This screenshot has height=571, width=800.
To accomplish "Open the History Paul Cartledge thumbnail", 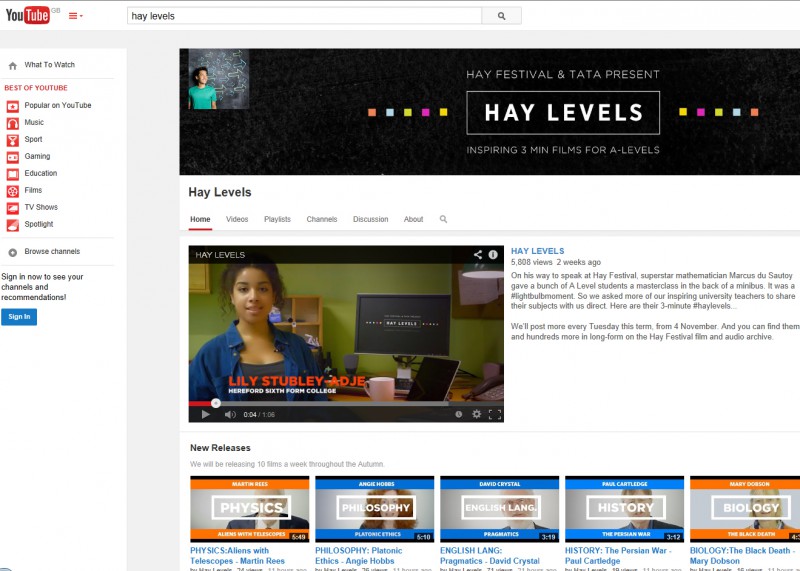I will click(624, 509).
